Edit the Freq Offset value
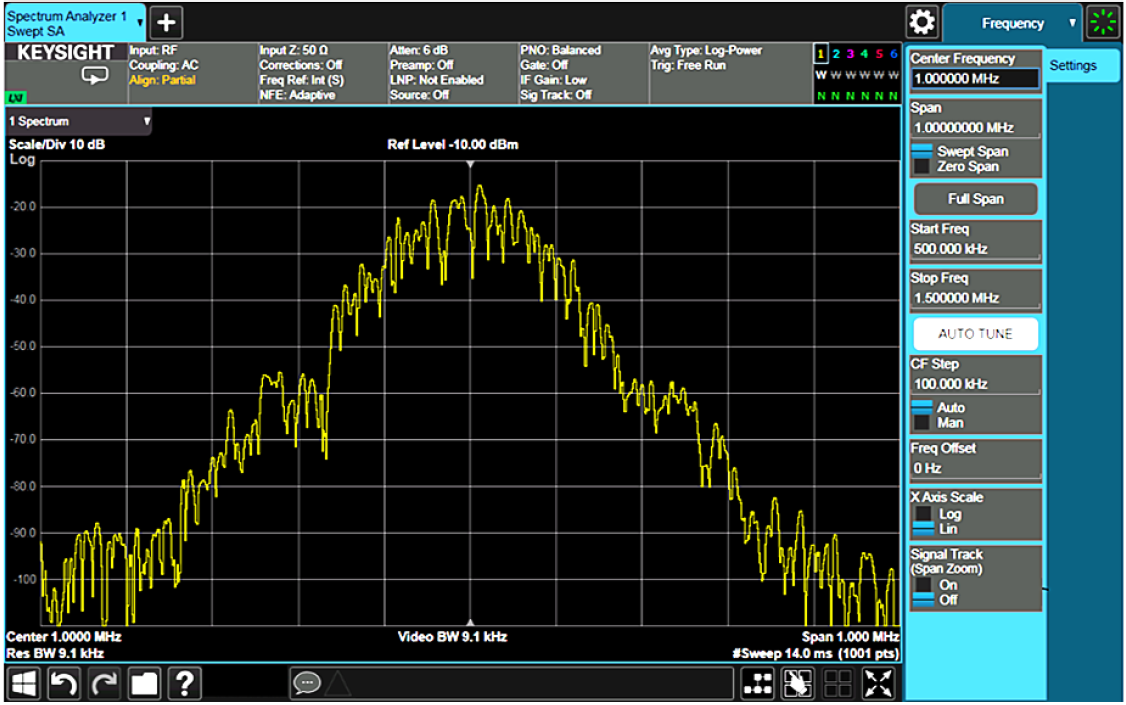This screenshot has height=705, width=1126. pos(975,468)
